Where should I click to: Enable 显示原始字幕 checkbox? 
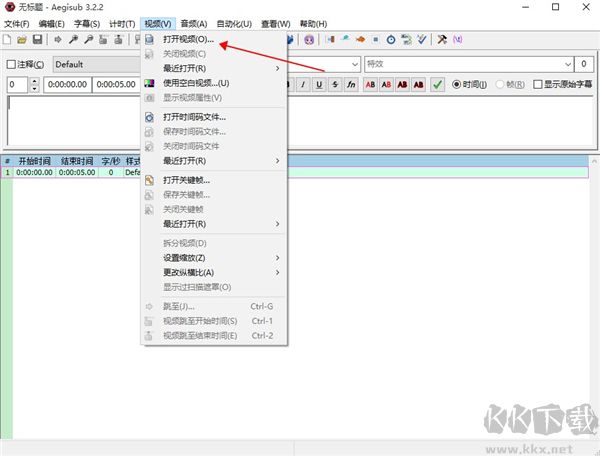[538, 85]
